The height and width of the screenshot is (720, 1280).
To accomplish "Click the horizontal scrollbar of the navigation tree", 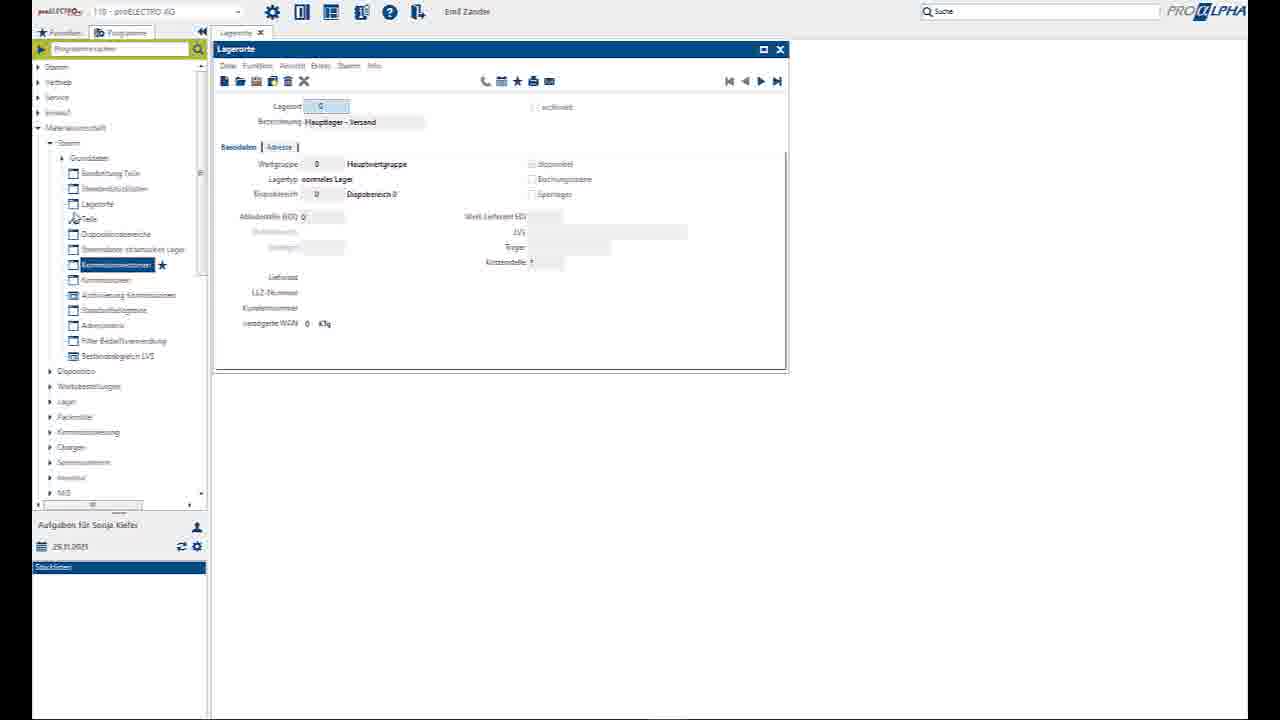I will [x=93, y=505].
